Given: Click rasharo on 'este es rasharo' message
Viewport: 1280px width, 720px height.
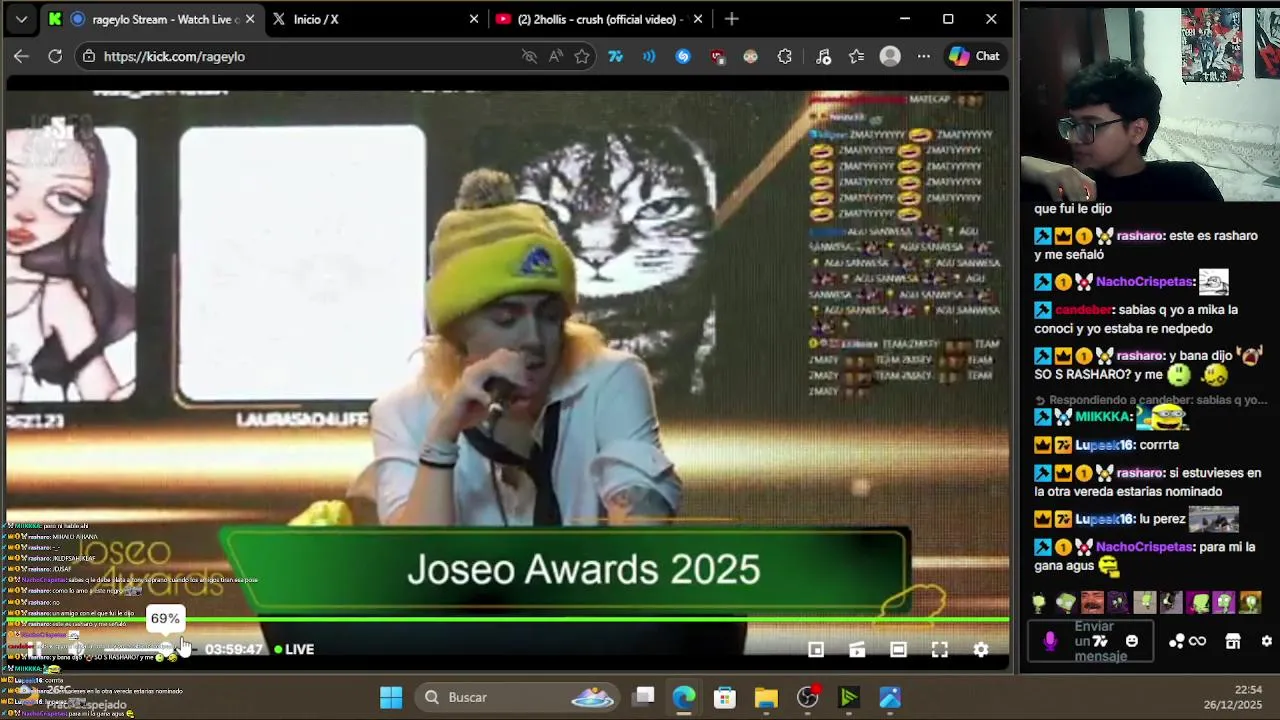Looking at the screenshot, I should tap(1140, 236).
